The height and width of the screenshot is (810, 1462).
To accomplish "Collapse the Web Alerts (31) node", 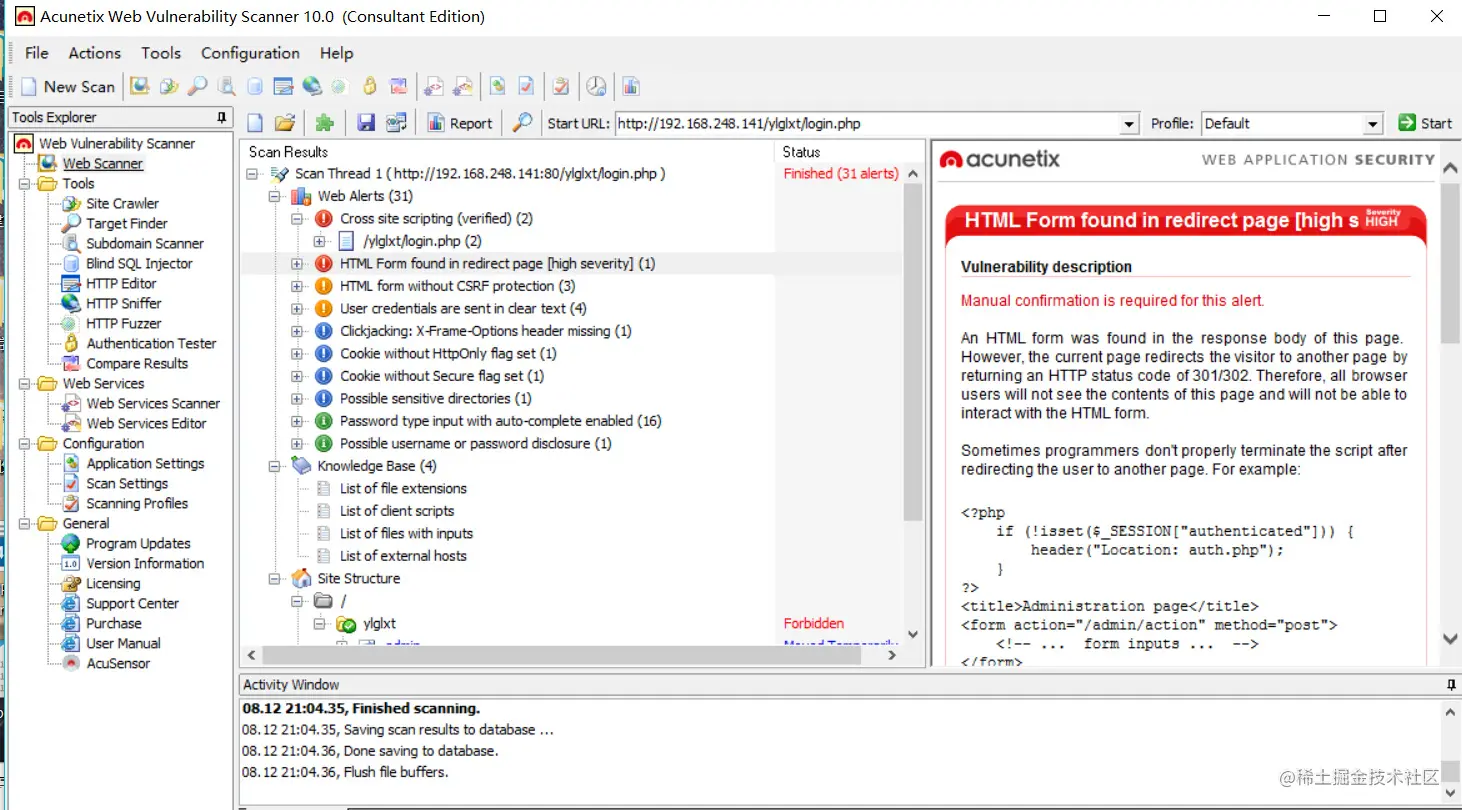I will pos(275,196).
